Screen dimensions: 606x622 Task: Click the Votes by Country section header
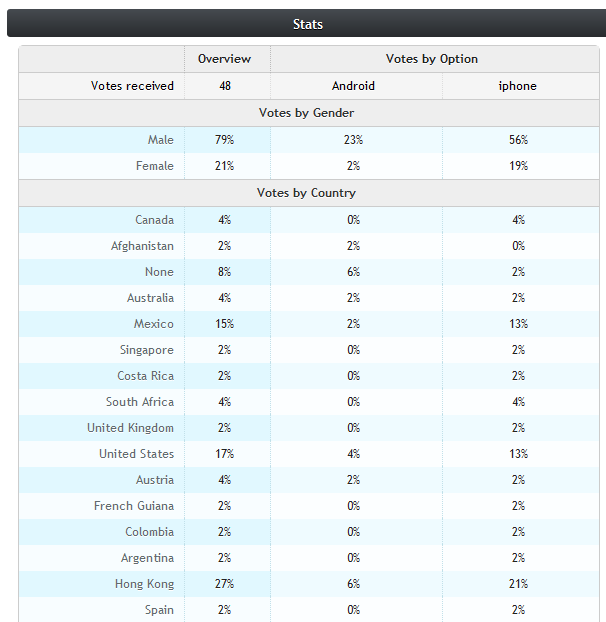[x=306, y=193]
